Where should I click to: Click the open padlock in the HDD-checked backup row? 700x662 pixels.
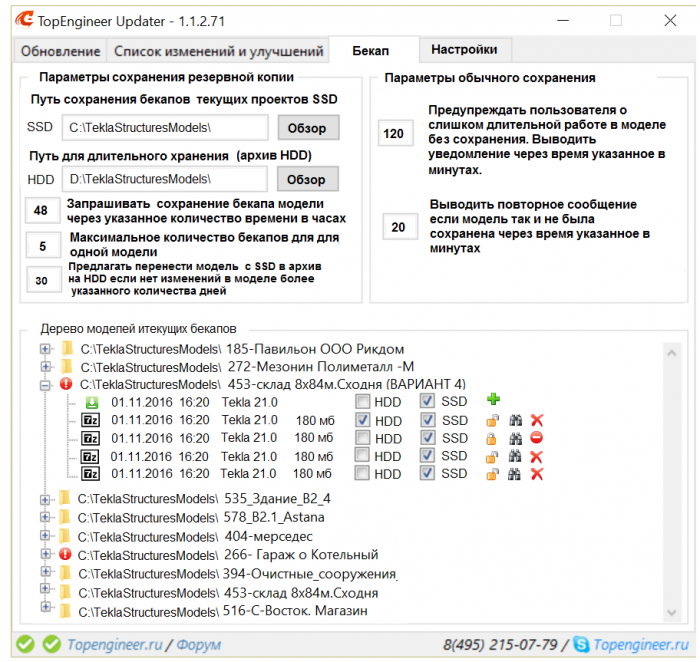click(x=492, y=421)
